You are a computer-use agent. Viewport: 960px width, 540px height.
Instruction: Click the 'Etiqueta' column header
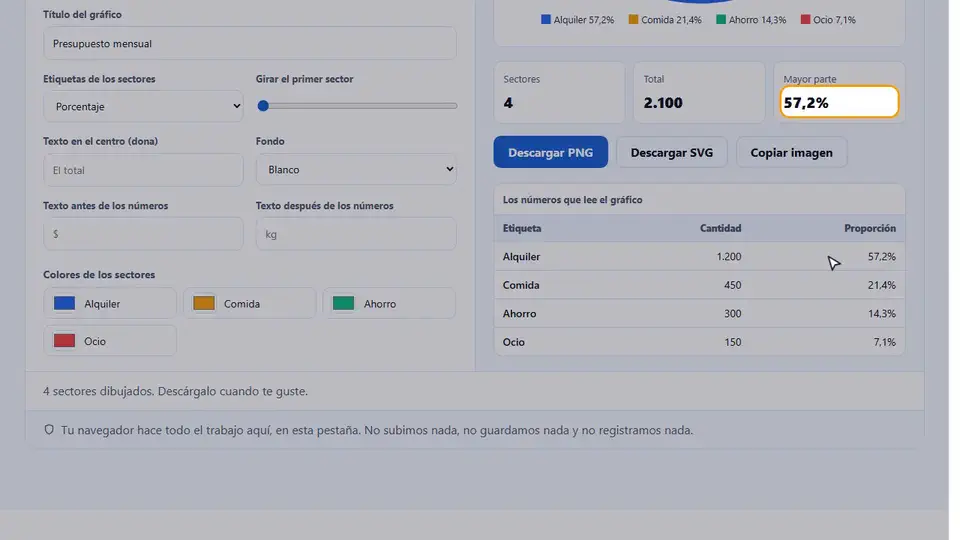coord(522,228)
